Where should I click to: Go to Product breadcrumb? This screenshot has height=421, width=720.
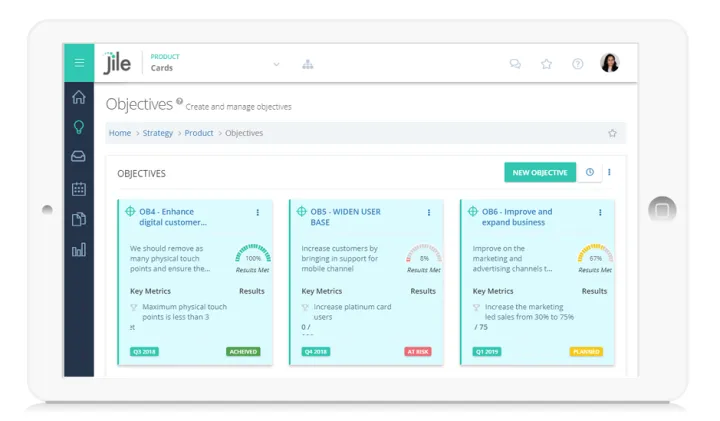pos(199,133)
